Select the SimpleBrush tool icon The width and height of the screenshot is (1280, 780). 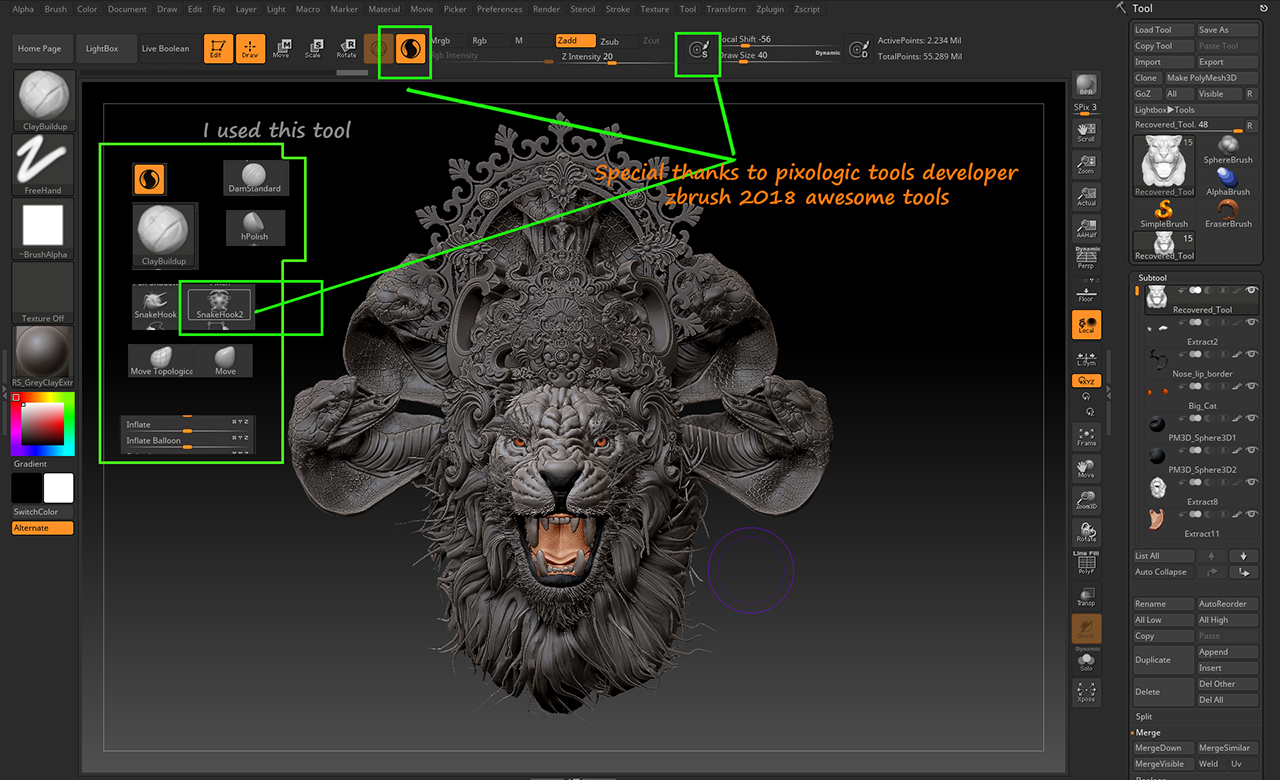click(x=1164, y=214)
